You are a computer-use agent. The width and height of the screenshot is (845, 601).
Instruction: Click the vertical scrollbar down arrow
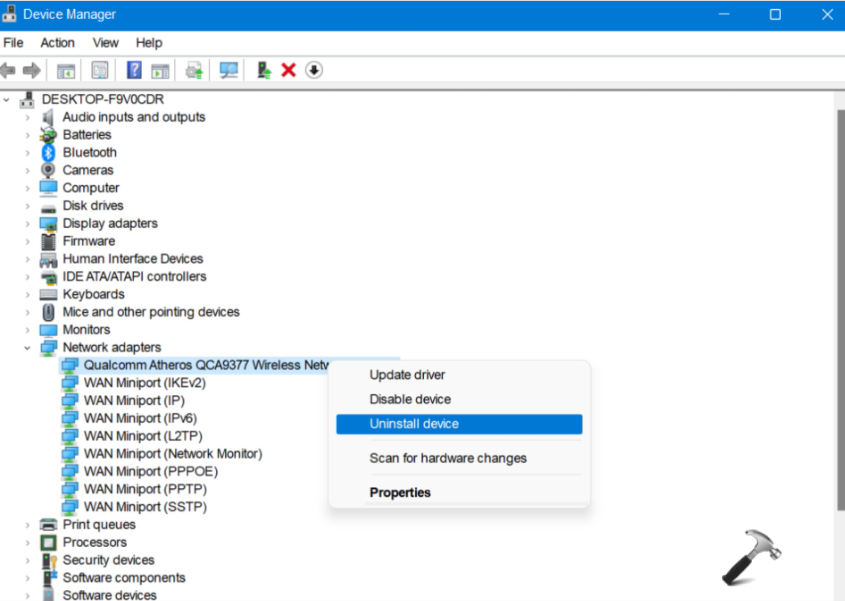click(836, 592)
